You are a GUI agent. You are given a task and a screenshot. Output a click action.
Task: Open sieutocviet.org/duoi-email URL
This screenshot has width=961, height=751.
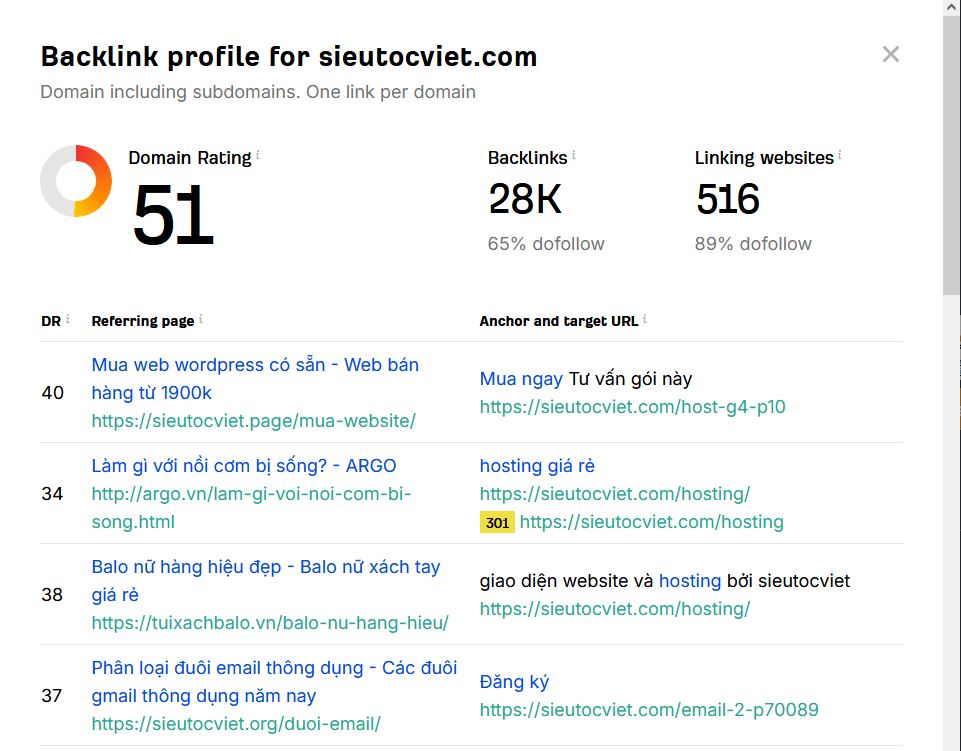tap(236, 724)
